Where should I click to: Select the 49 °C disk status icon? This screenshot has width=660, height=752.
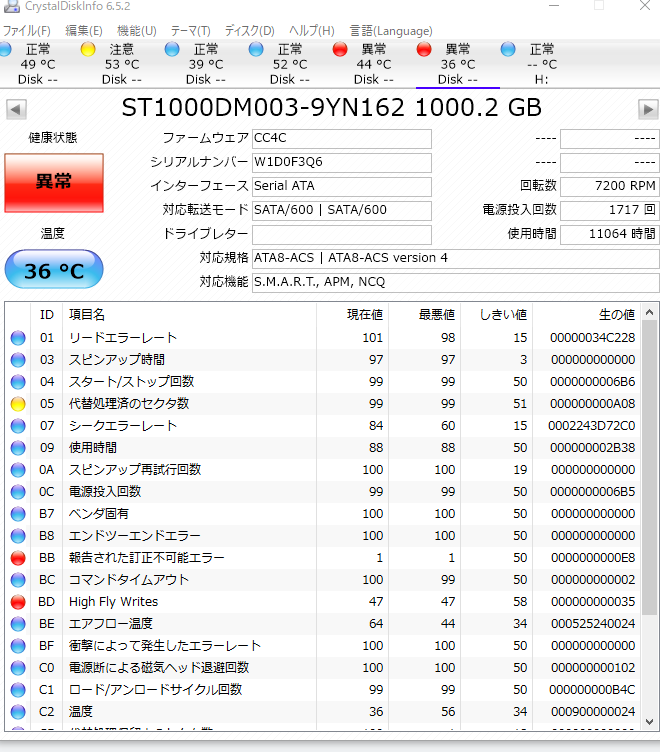(5, 49)
